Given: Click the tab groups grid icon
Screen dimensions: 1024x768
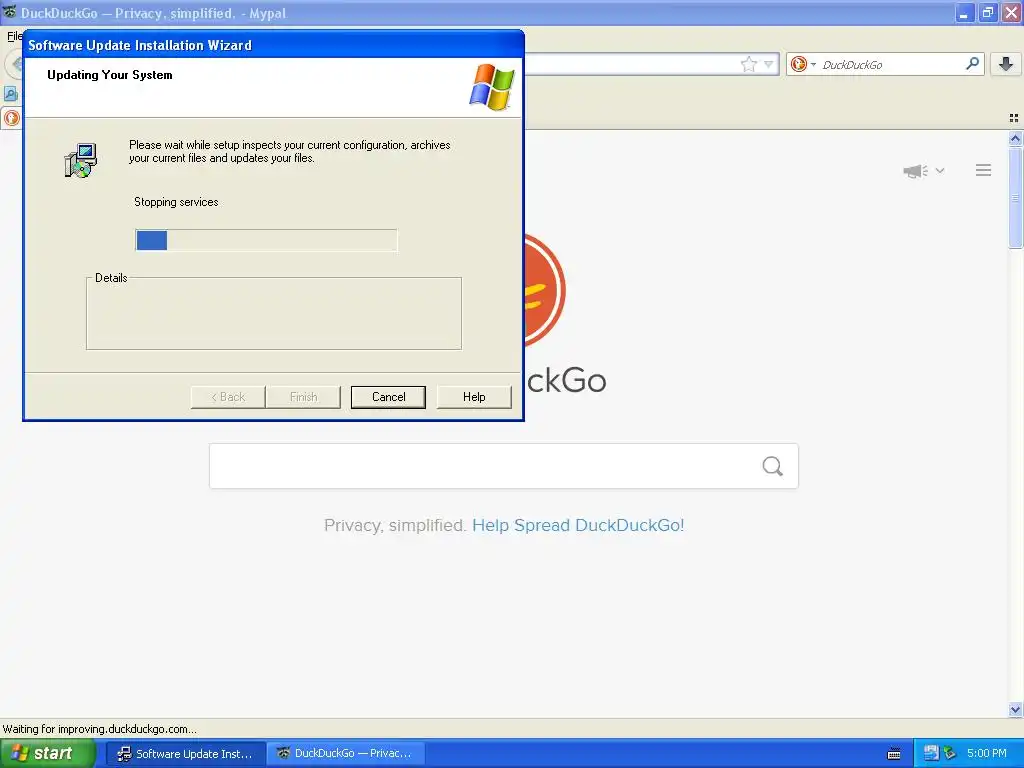Looking at the screenshot, I should [1014, 118].
